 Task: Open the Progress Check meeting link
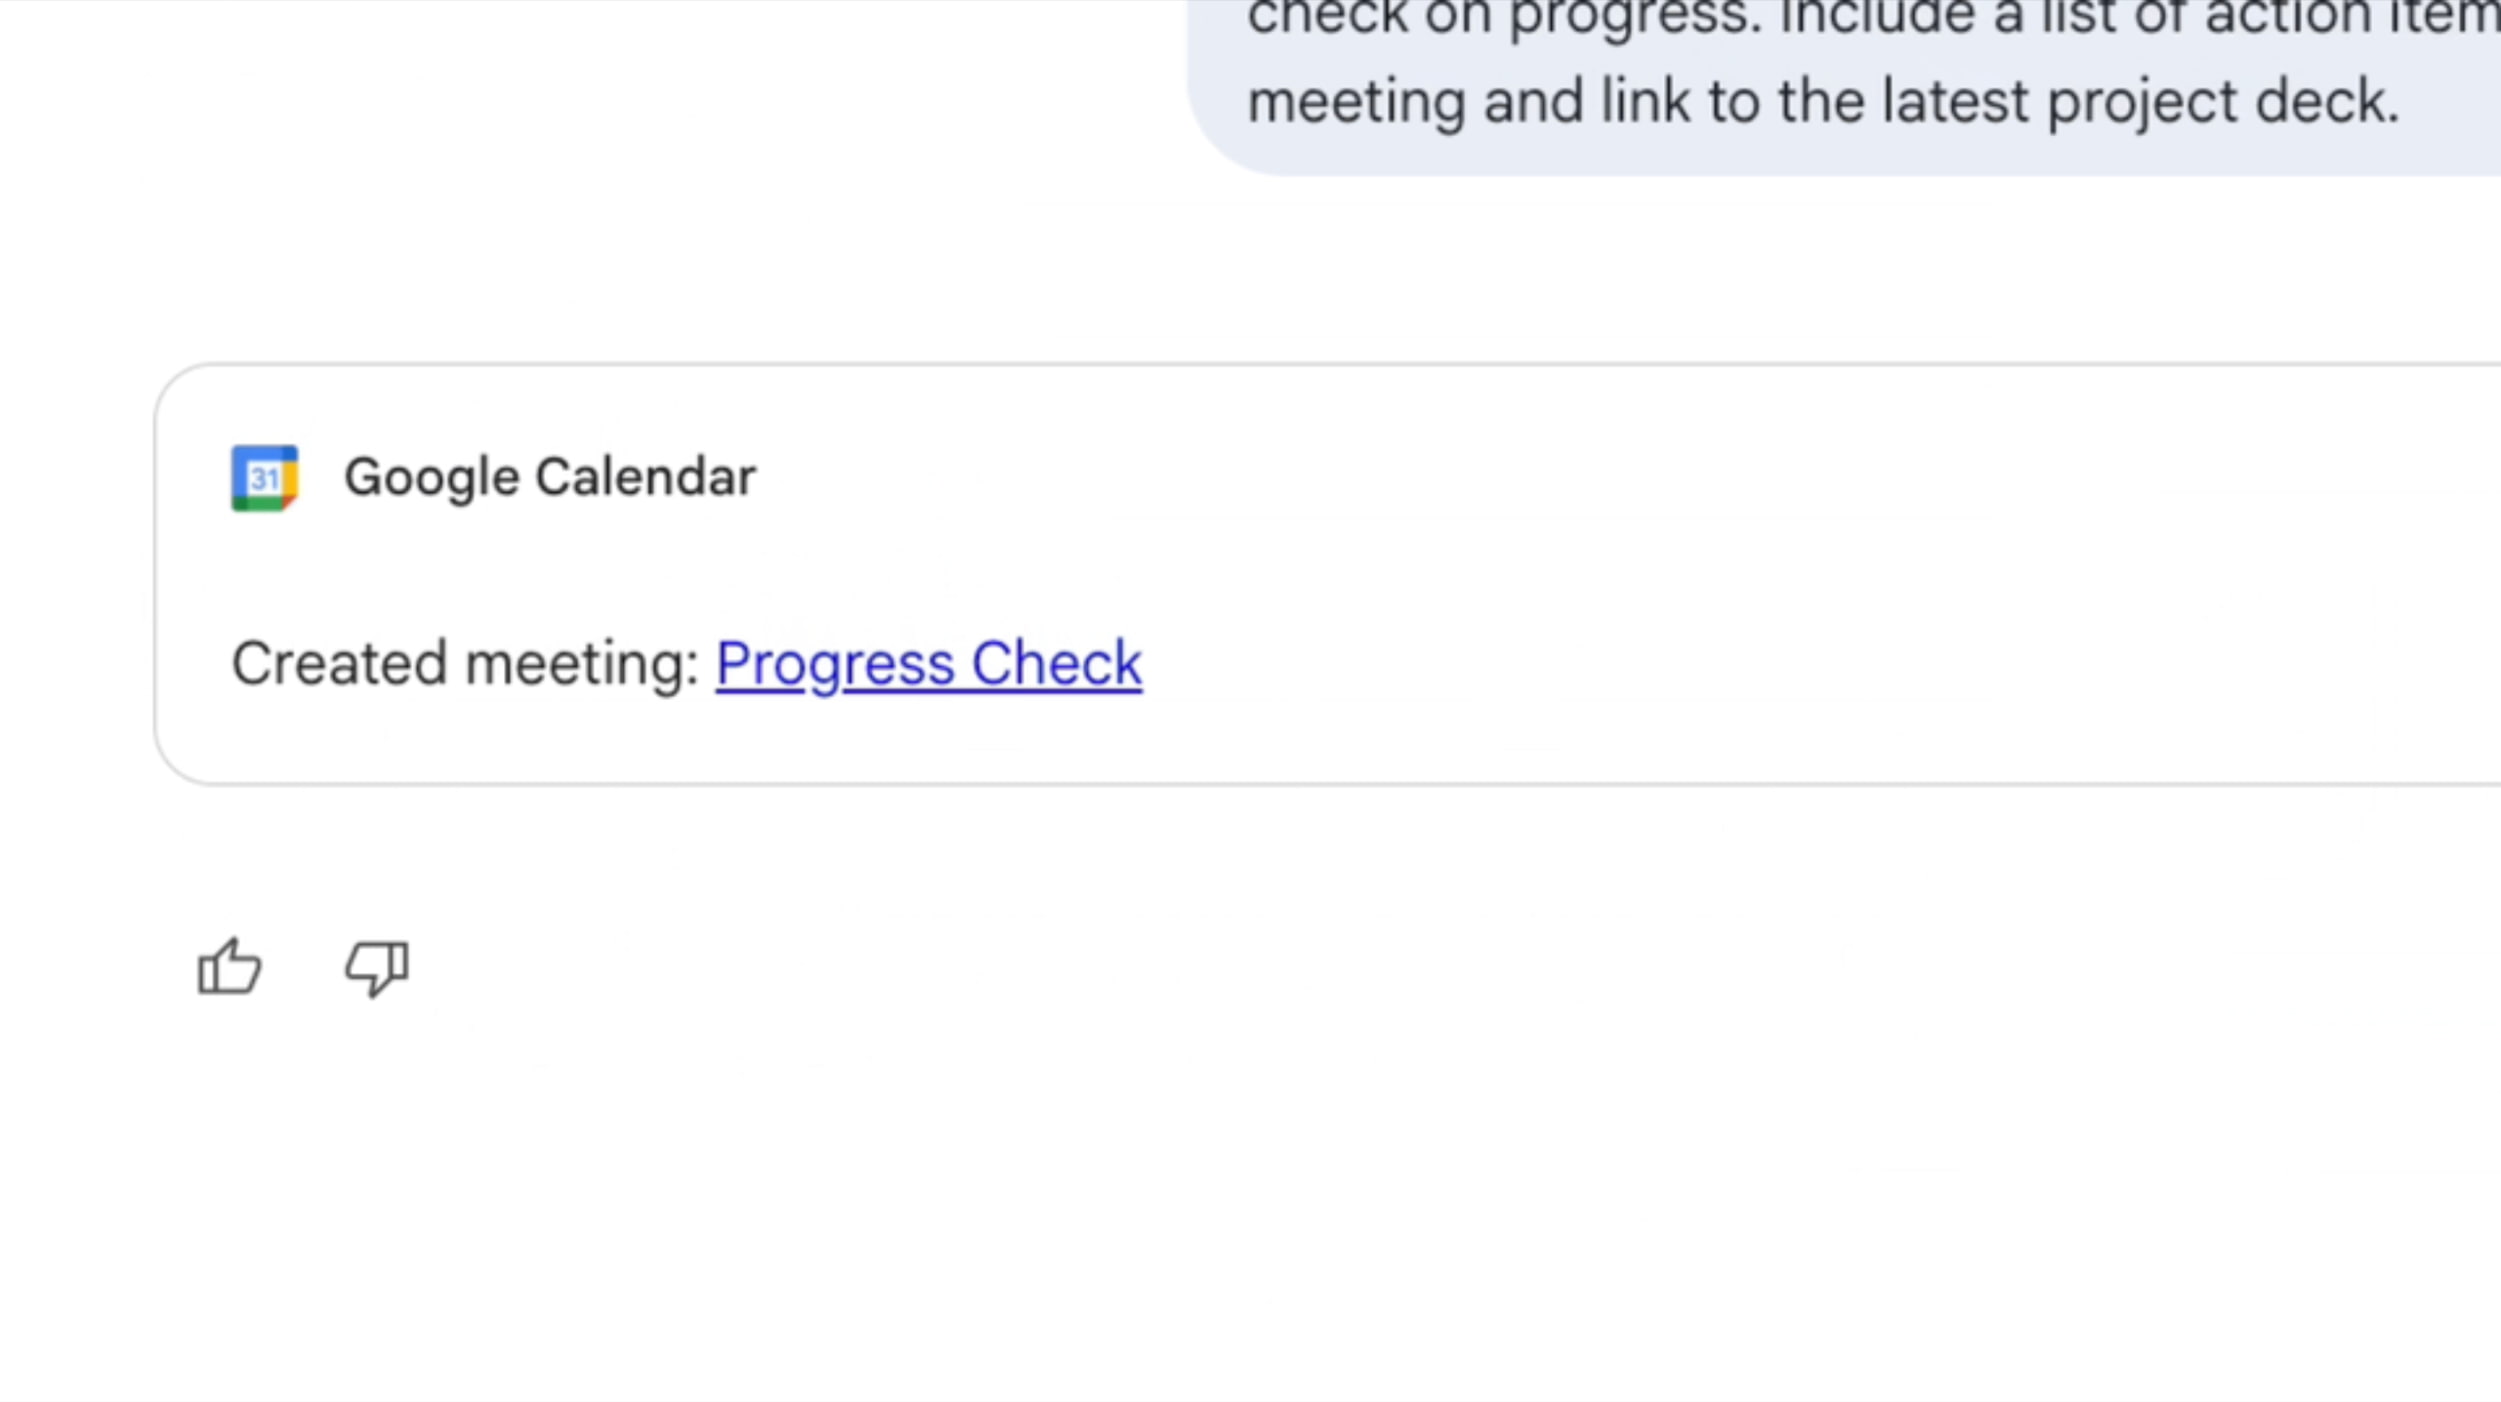928,663
